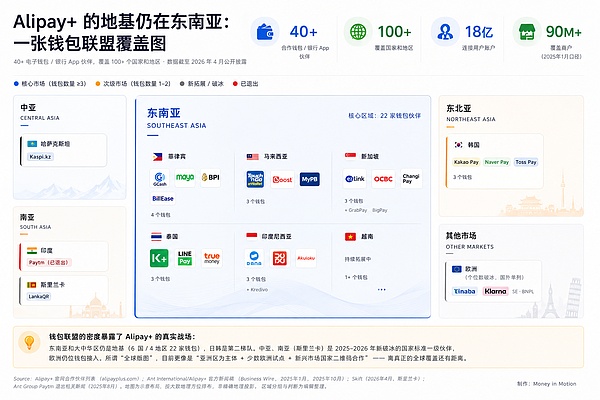
Task: Click the lightbulb icon in the insight box
Action: [29, 342]
